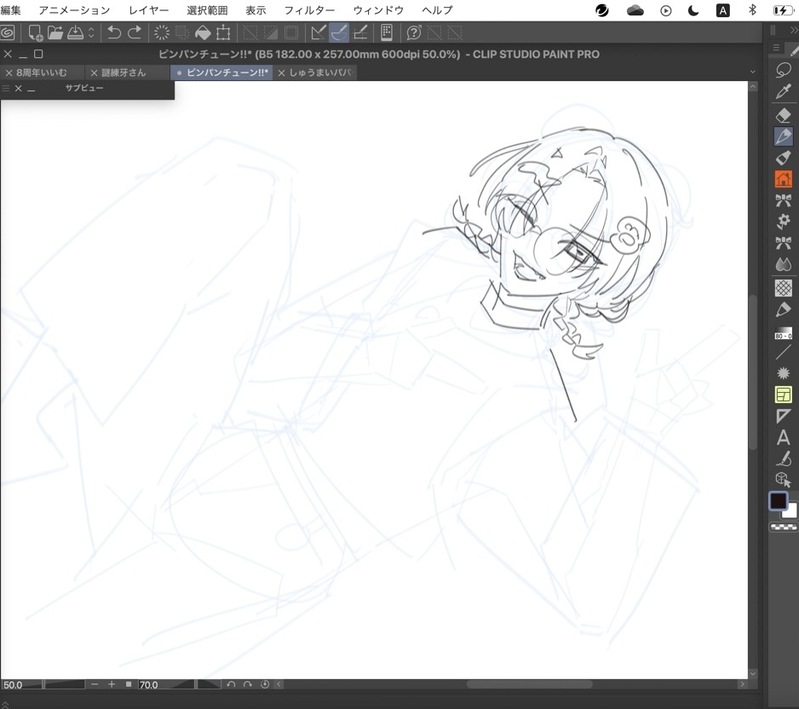Open a file with the folder icon

pyautogui.click(x=55, y=33)
